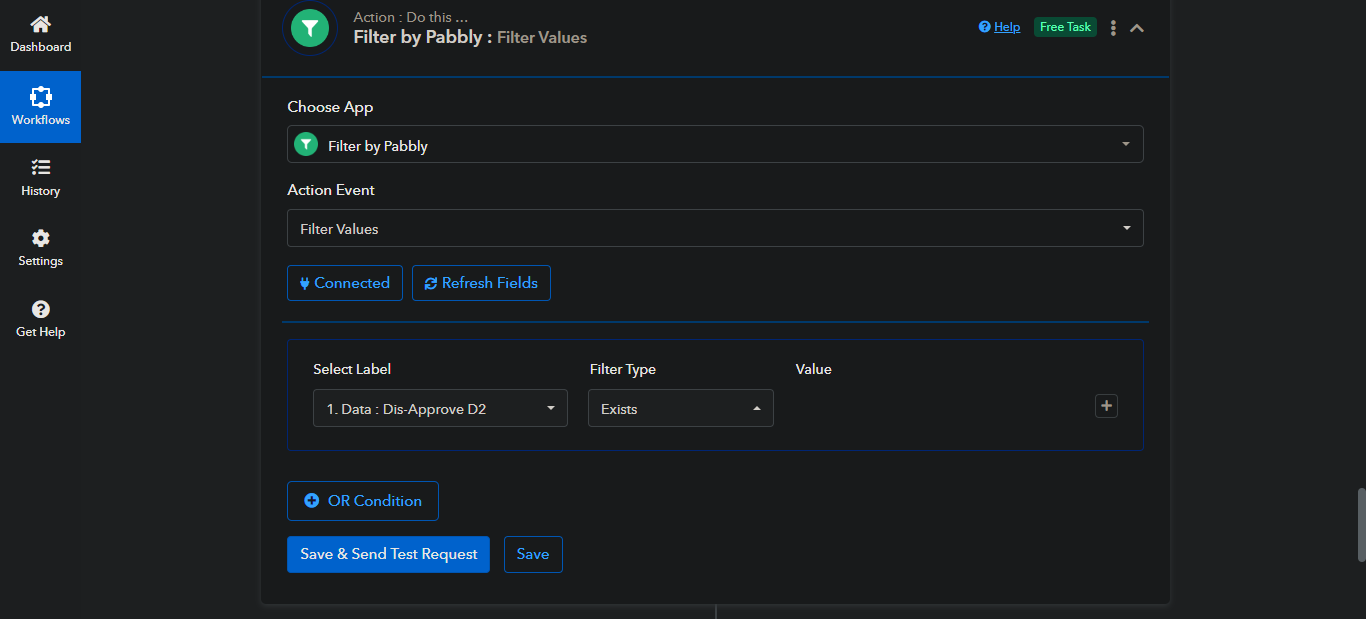Click the Free Task badge
Viewport: 1366px width, 619px height.
point(1065,27)
